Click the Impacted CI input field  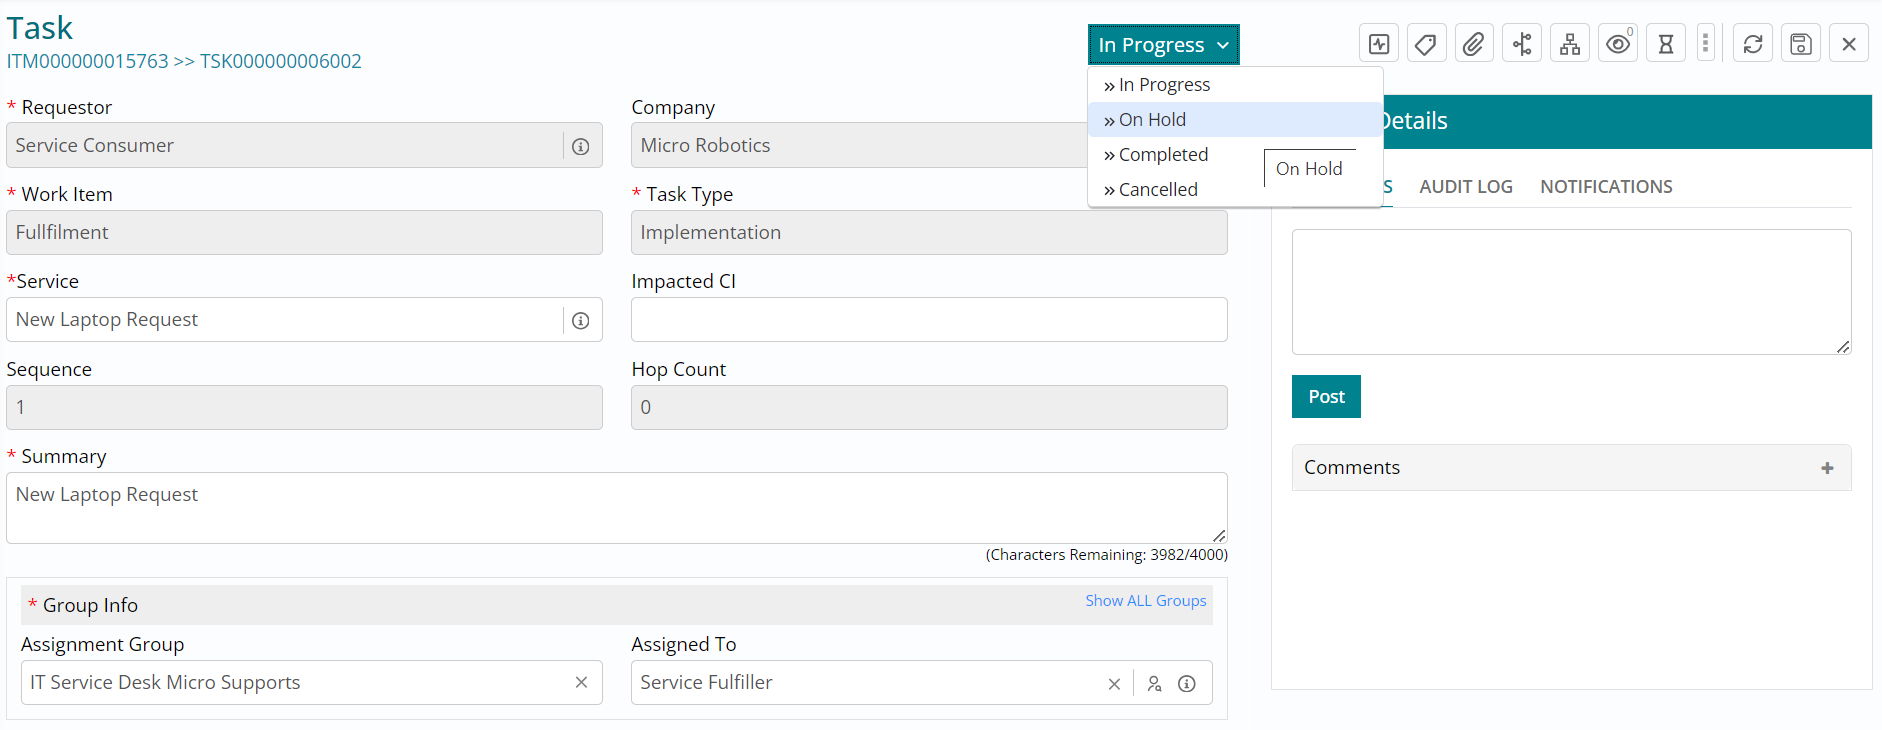(x=929, y=320)
